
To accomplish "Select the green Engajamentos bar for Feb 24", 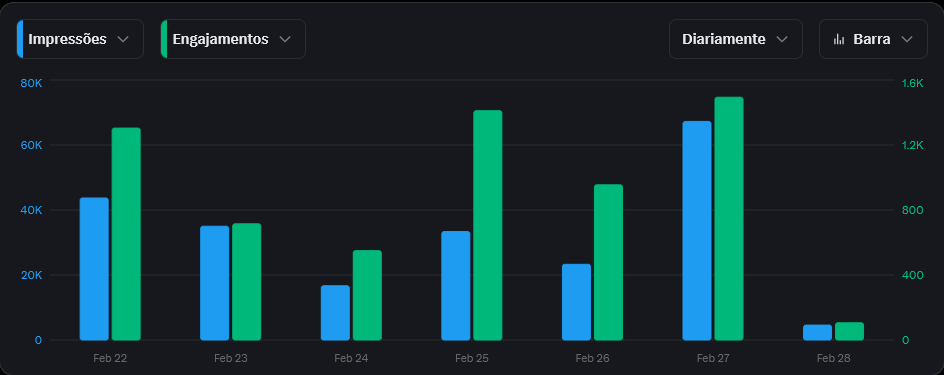I will click(x=367, y=295).
